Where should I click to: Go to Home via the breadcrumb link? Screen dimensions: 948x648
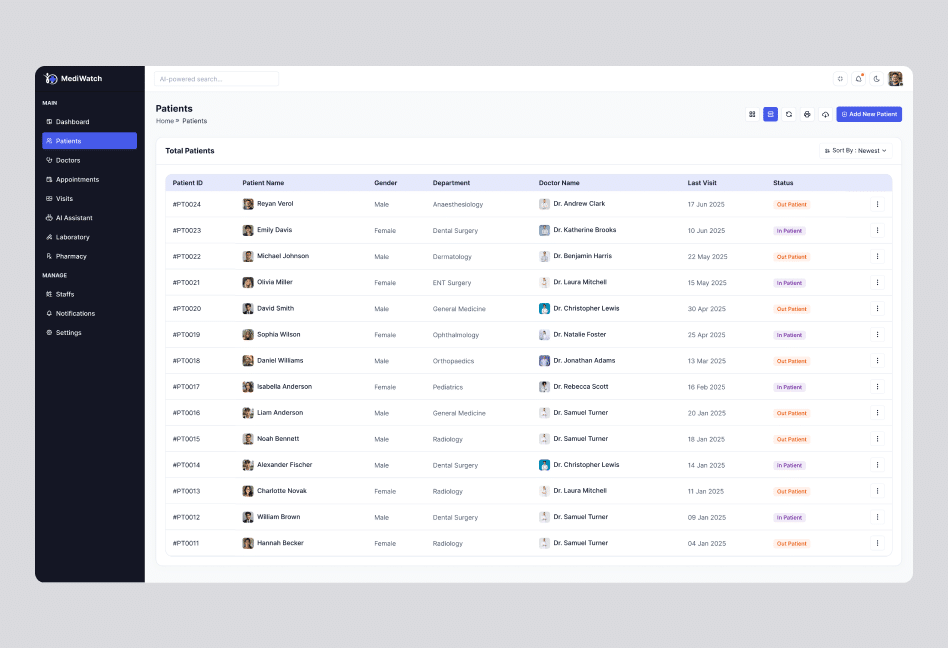coord(164,120)
